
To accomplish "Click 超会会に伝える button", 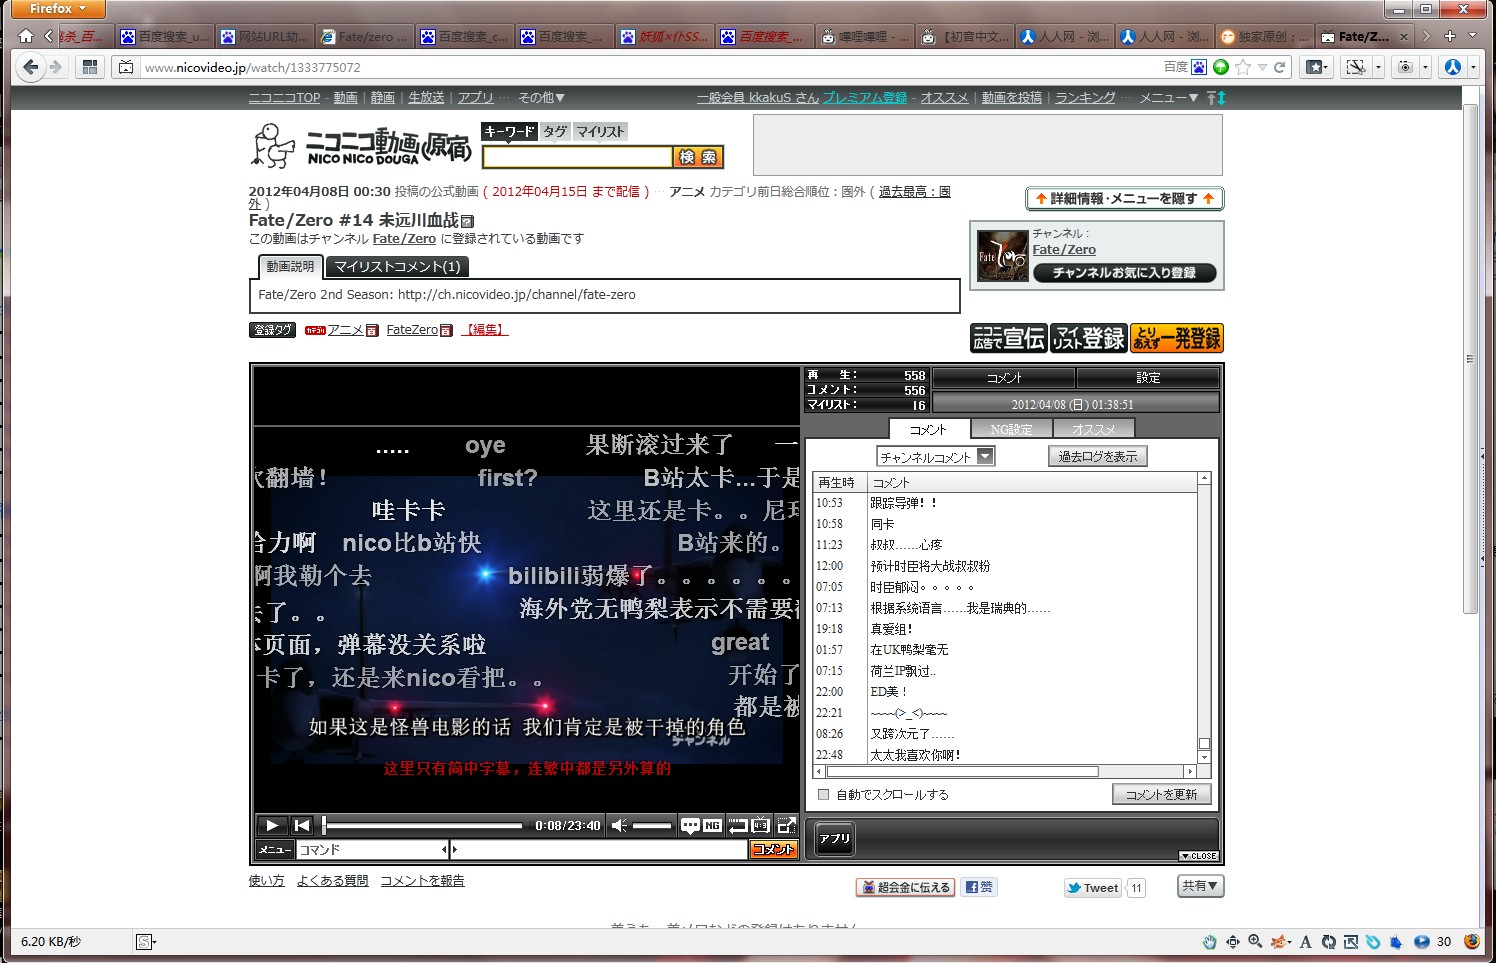I will pos(906,887).
